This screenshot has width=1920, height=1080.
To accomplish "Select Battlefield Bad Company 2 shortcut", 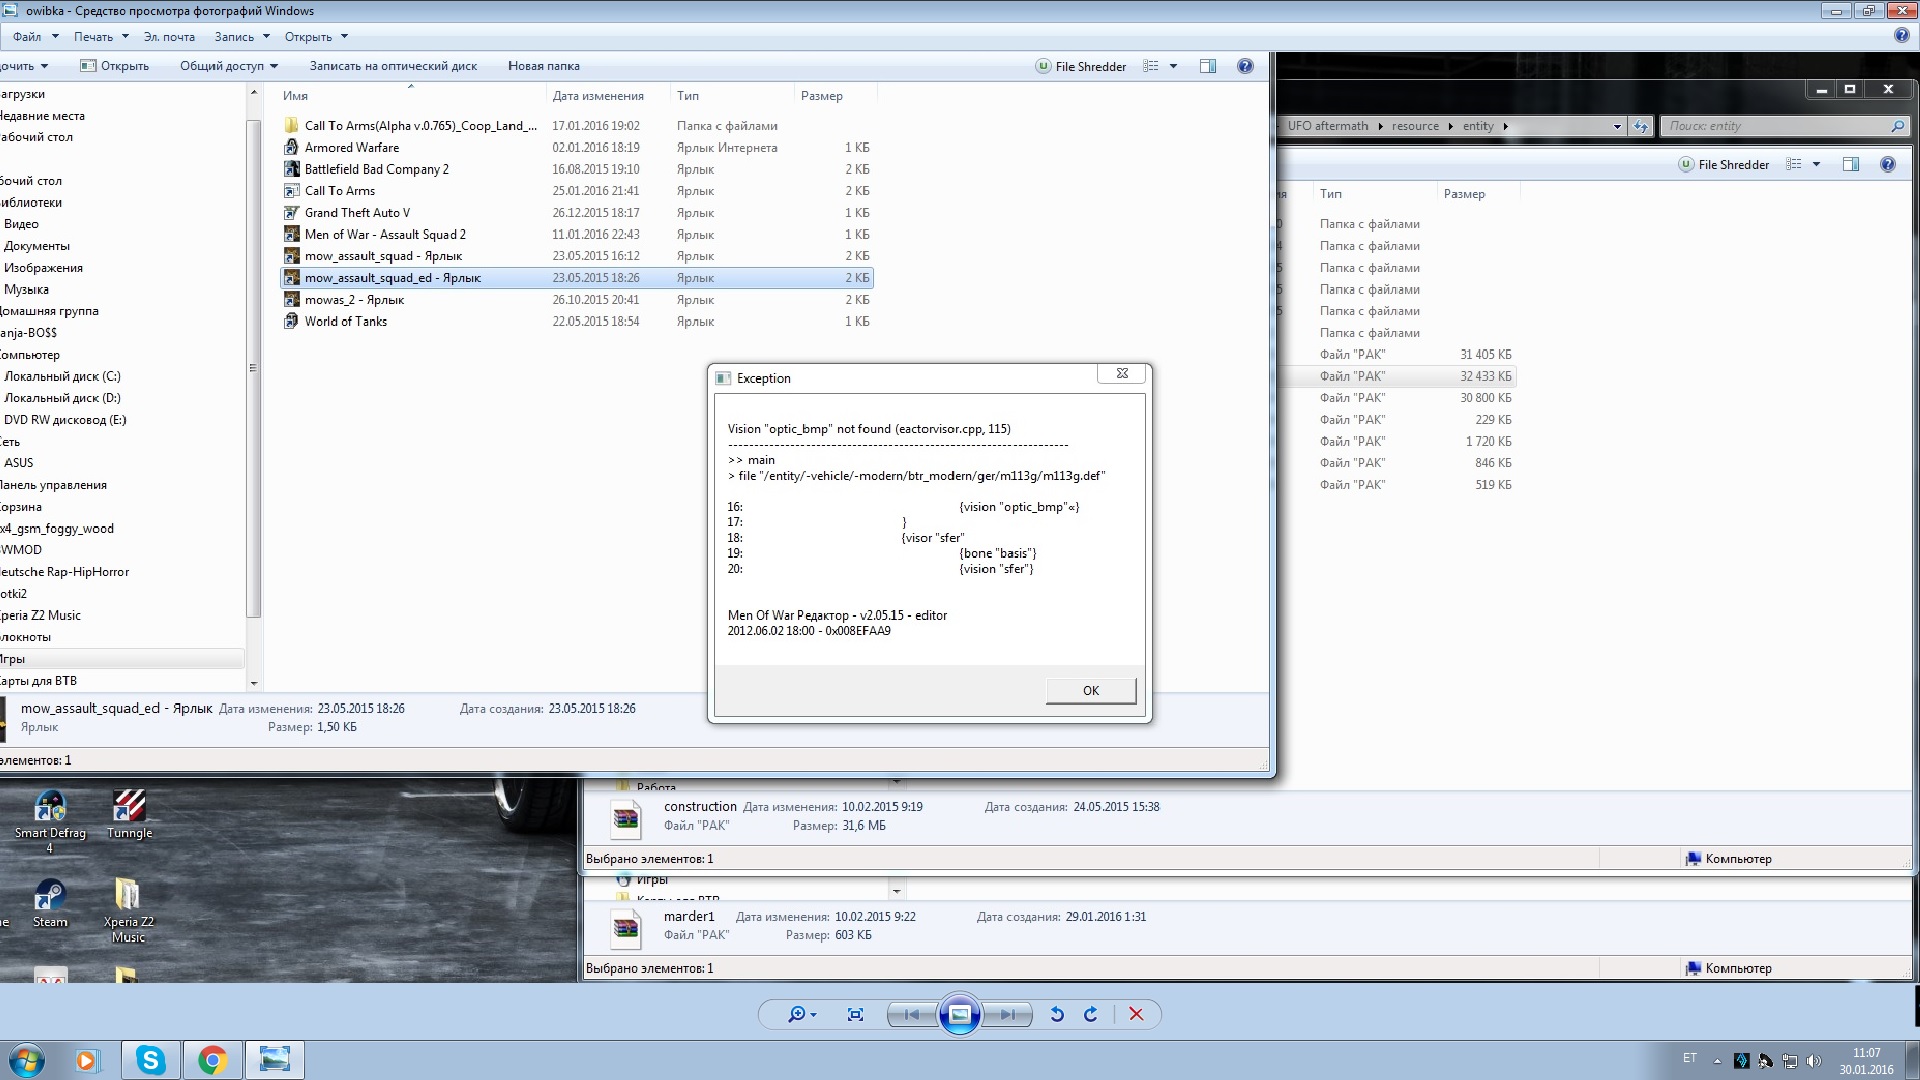I will point(376,170).
